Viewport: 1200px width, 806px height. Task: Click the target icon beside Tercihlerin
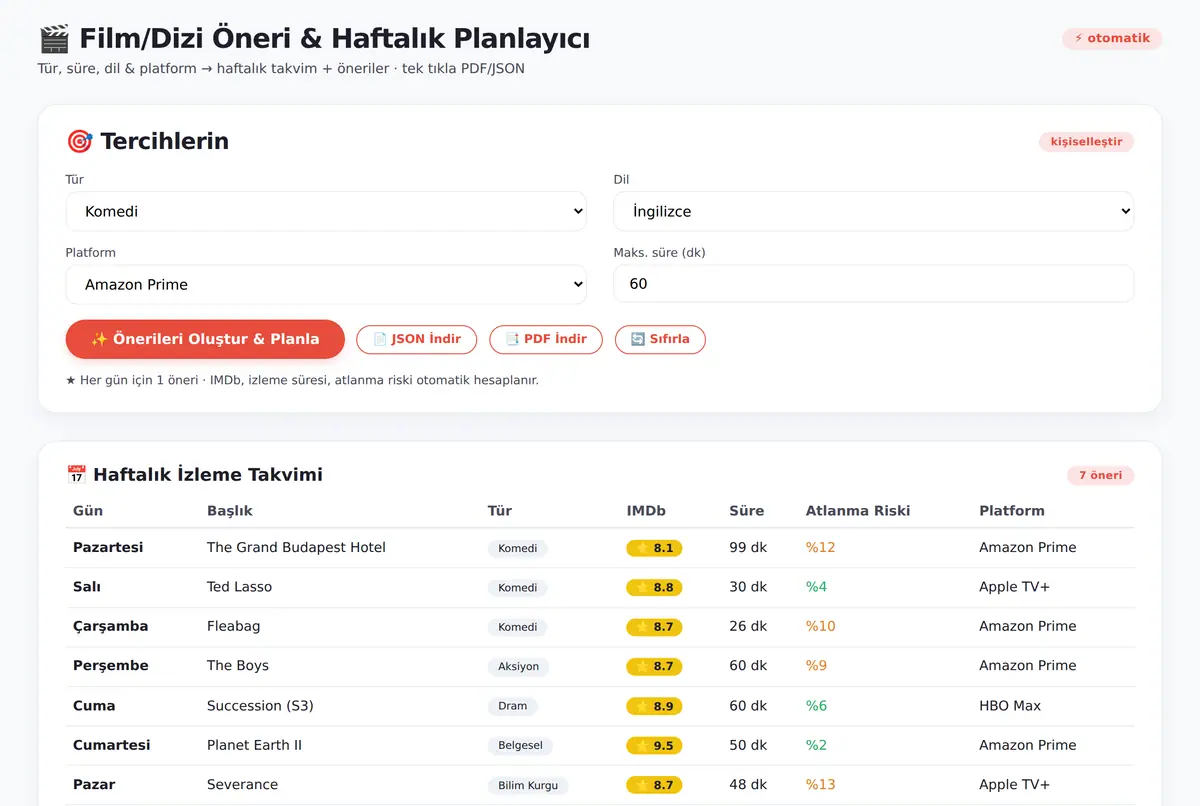pos(79,141)
